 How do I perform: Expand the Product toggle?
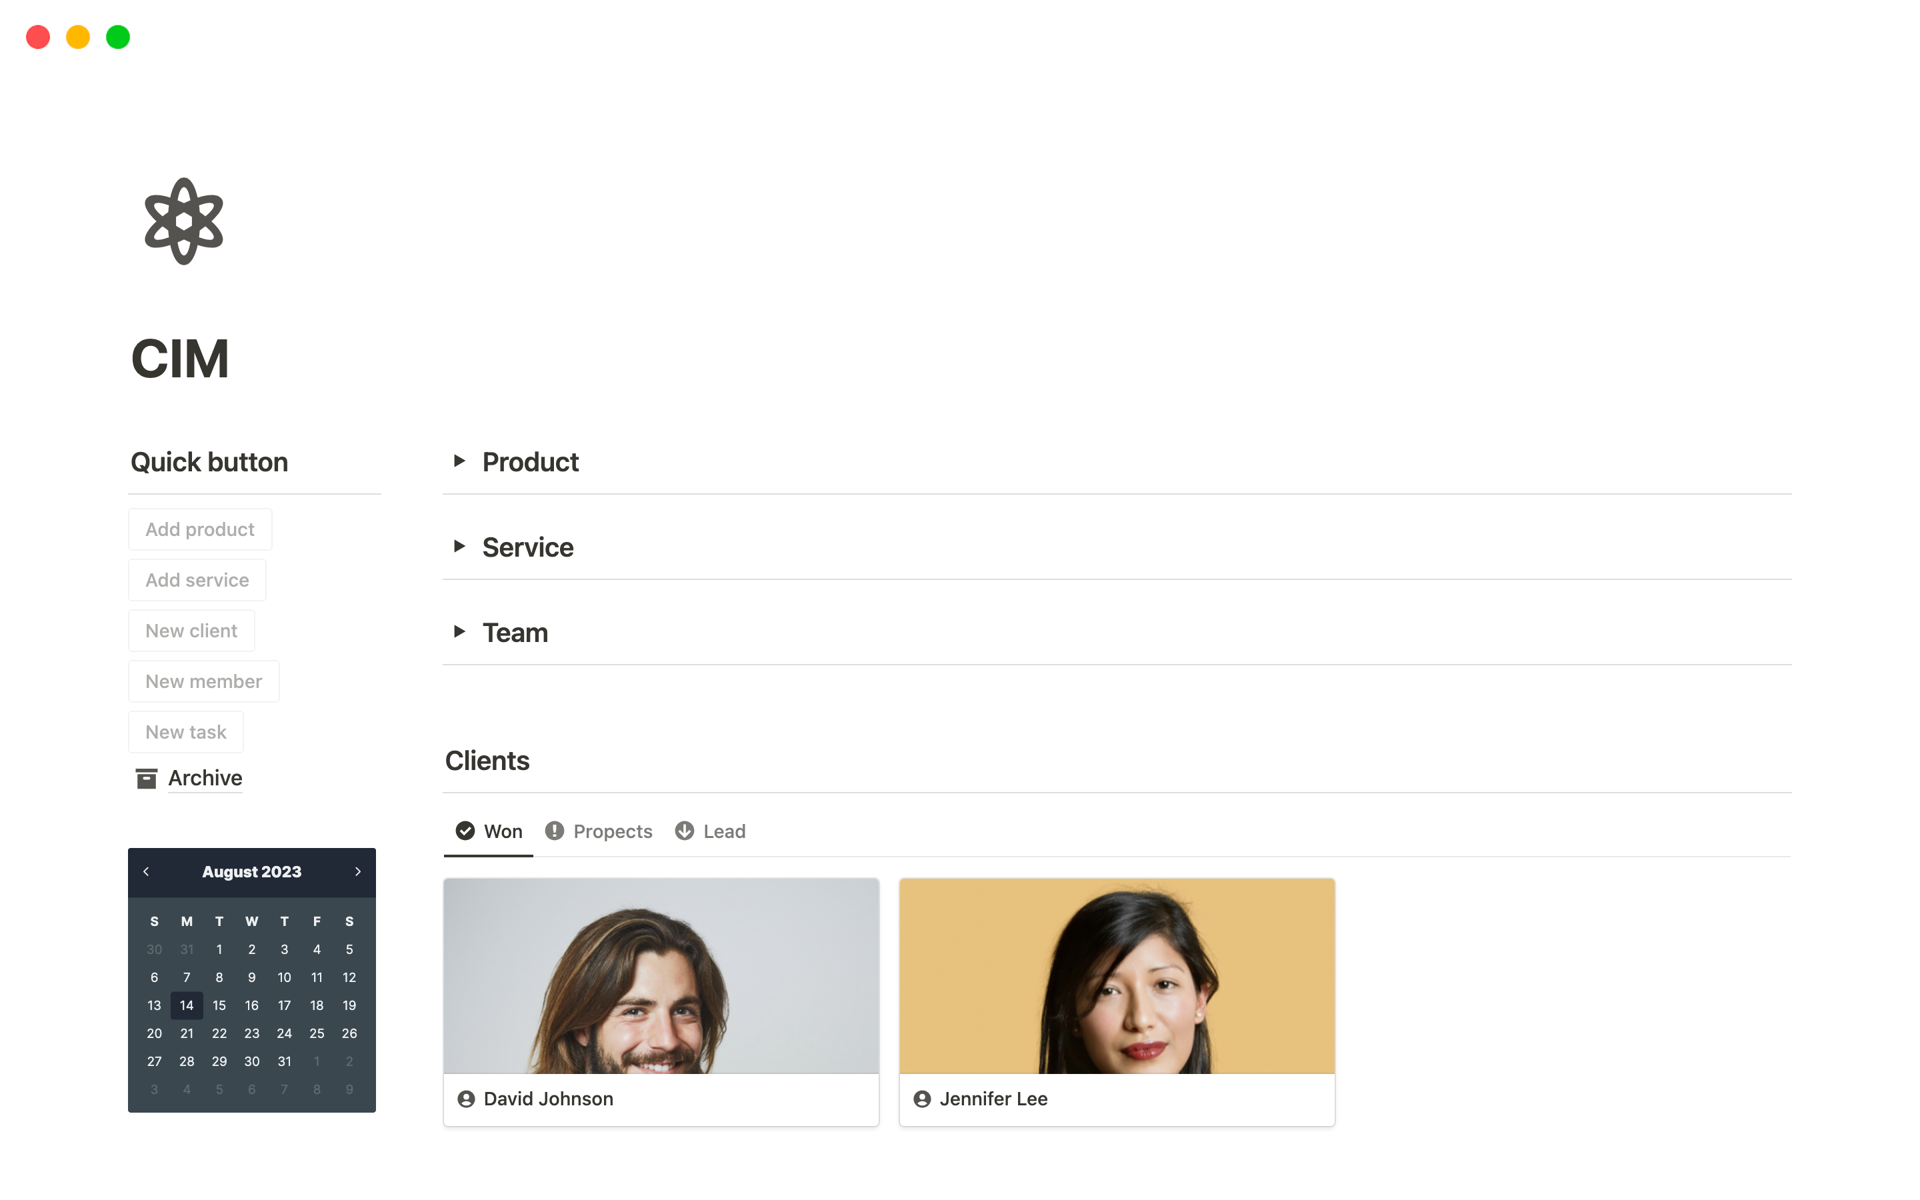459,461
